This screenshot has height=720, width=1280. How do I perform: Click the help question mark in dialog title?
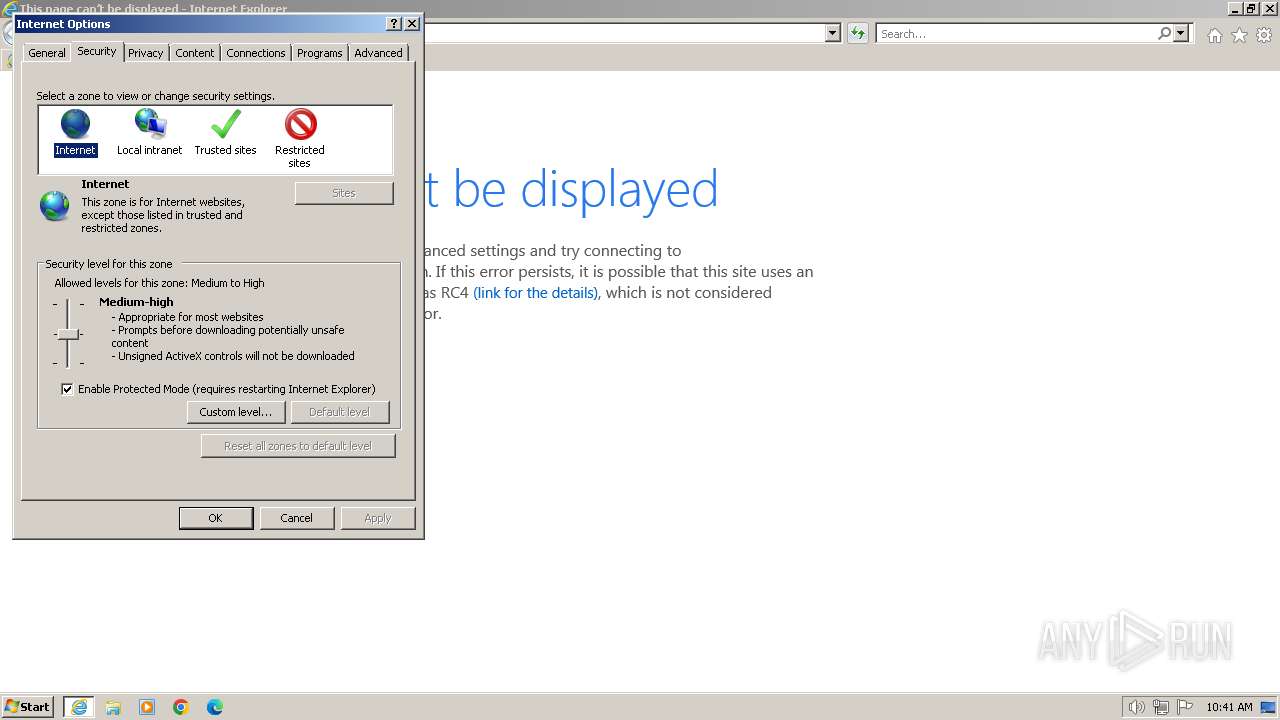(x=393, y=23)
